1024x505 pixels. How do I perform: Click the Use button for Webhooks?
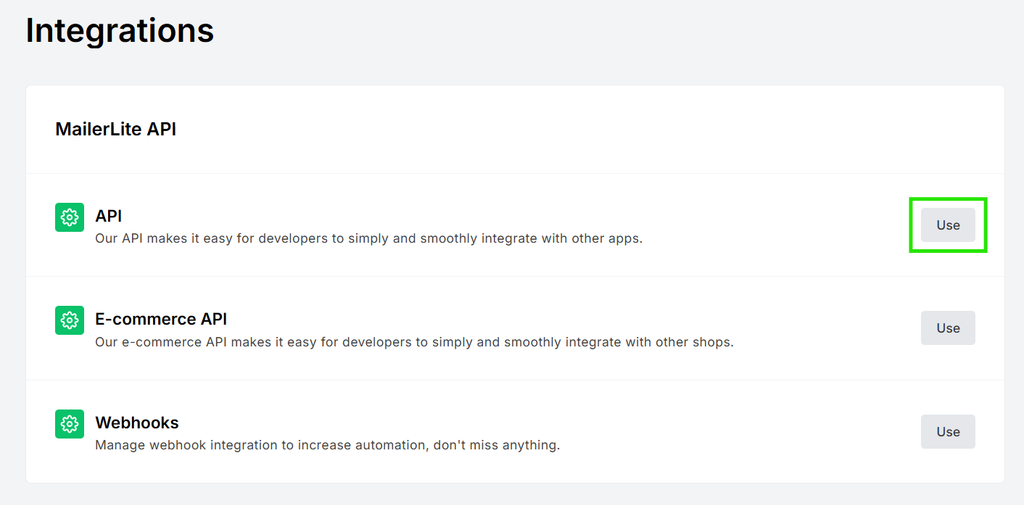pos(948,431)
